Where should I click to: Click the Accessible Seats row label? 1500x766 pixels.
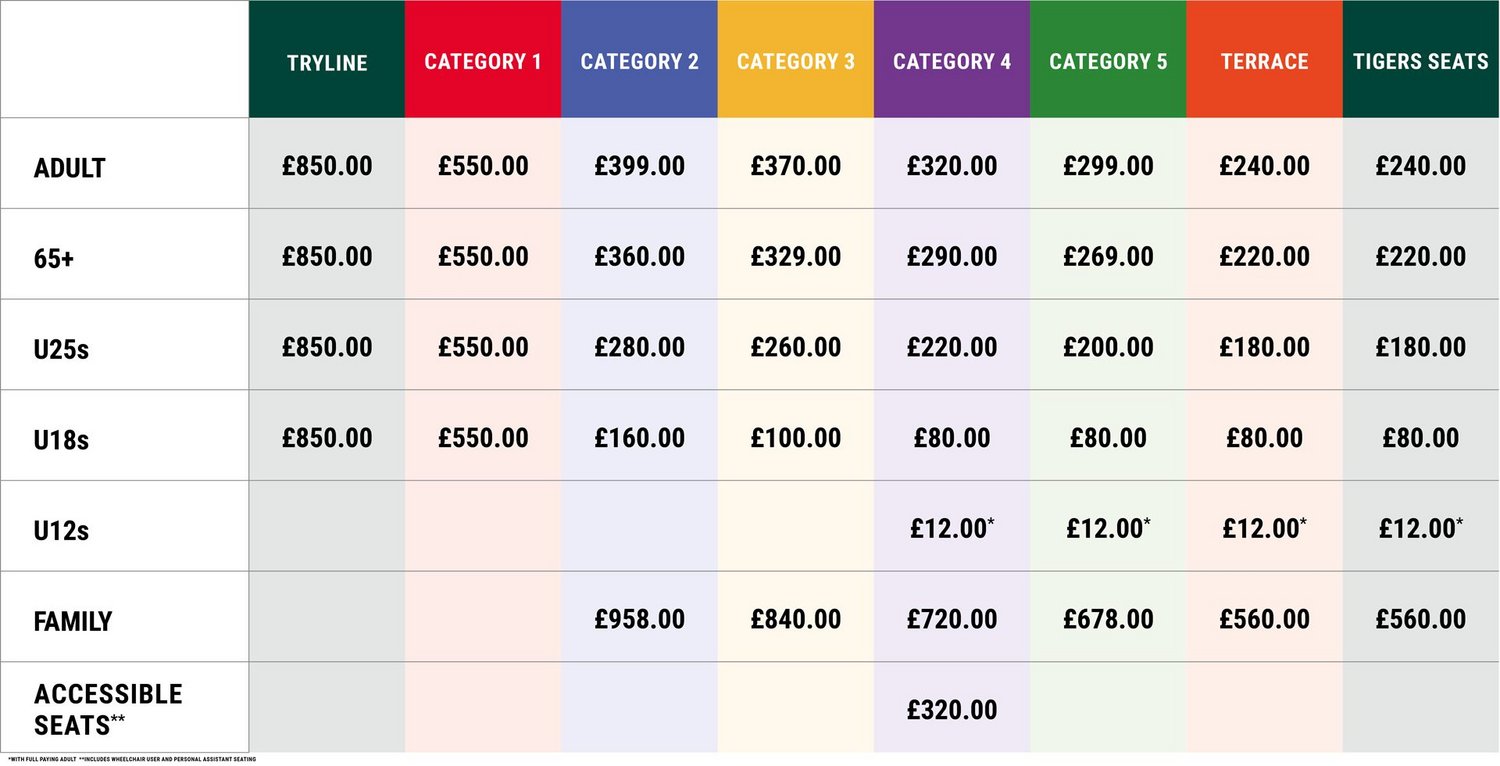click(108, 709)
